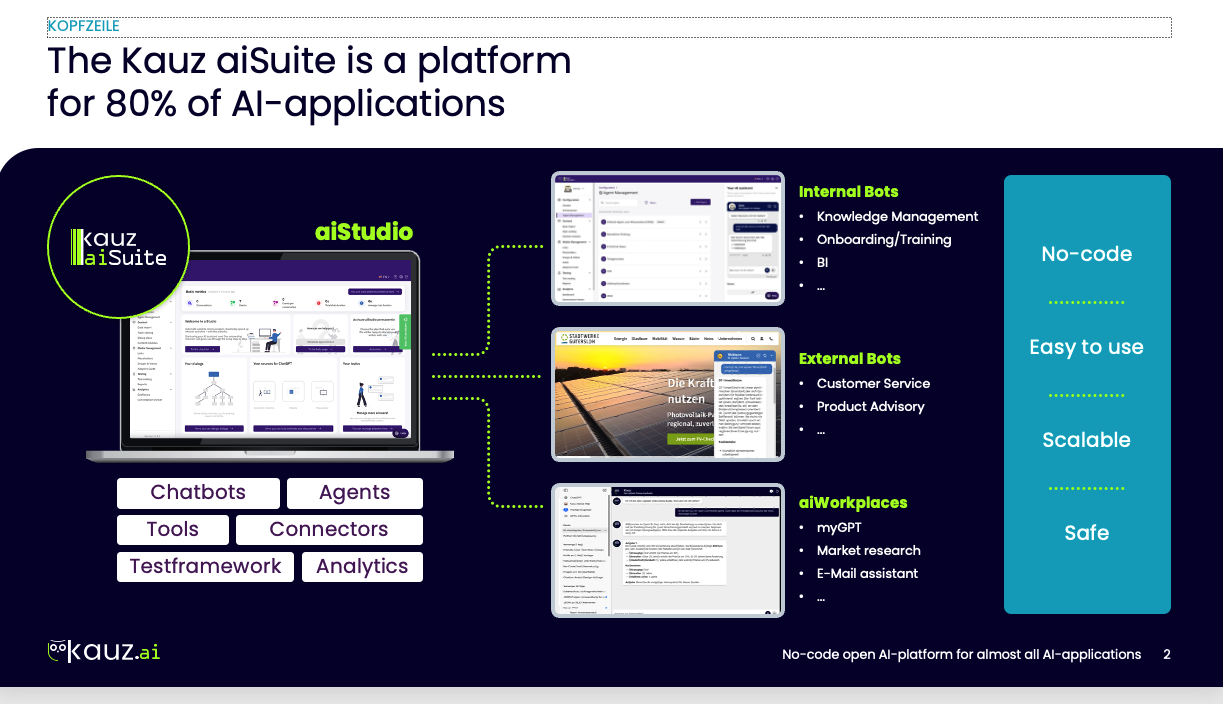1223x704 pixels.
Task: Select the Agent Management screenshot thumbnail
Action: point(668,238)
